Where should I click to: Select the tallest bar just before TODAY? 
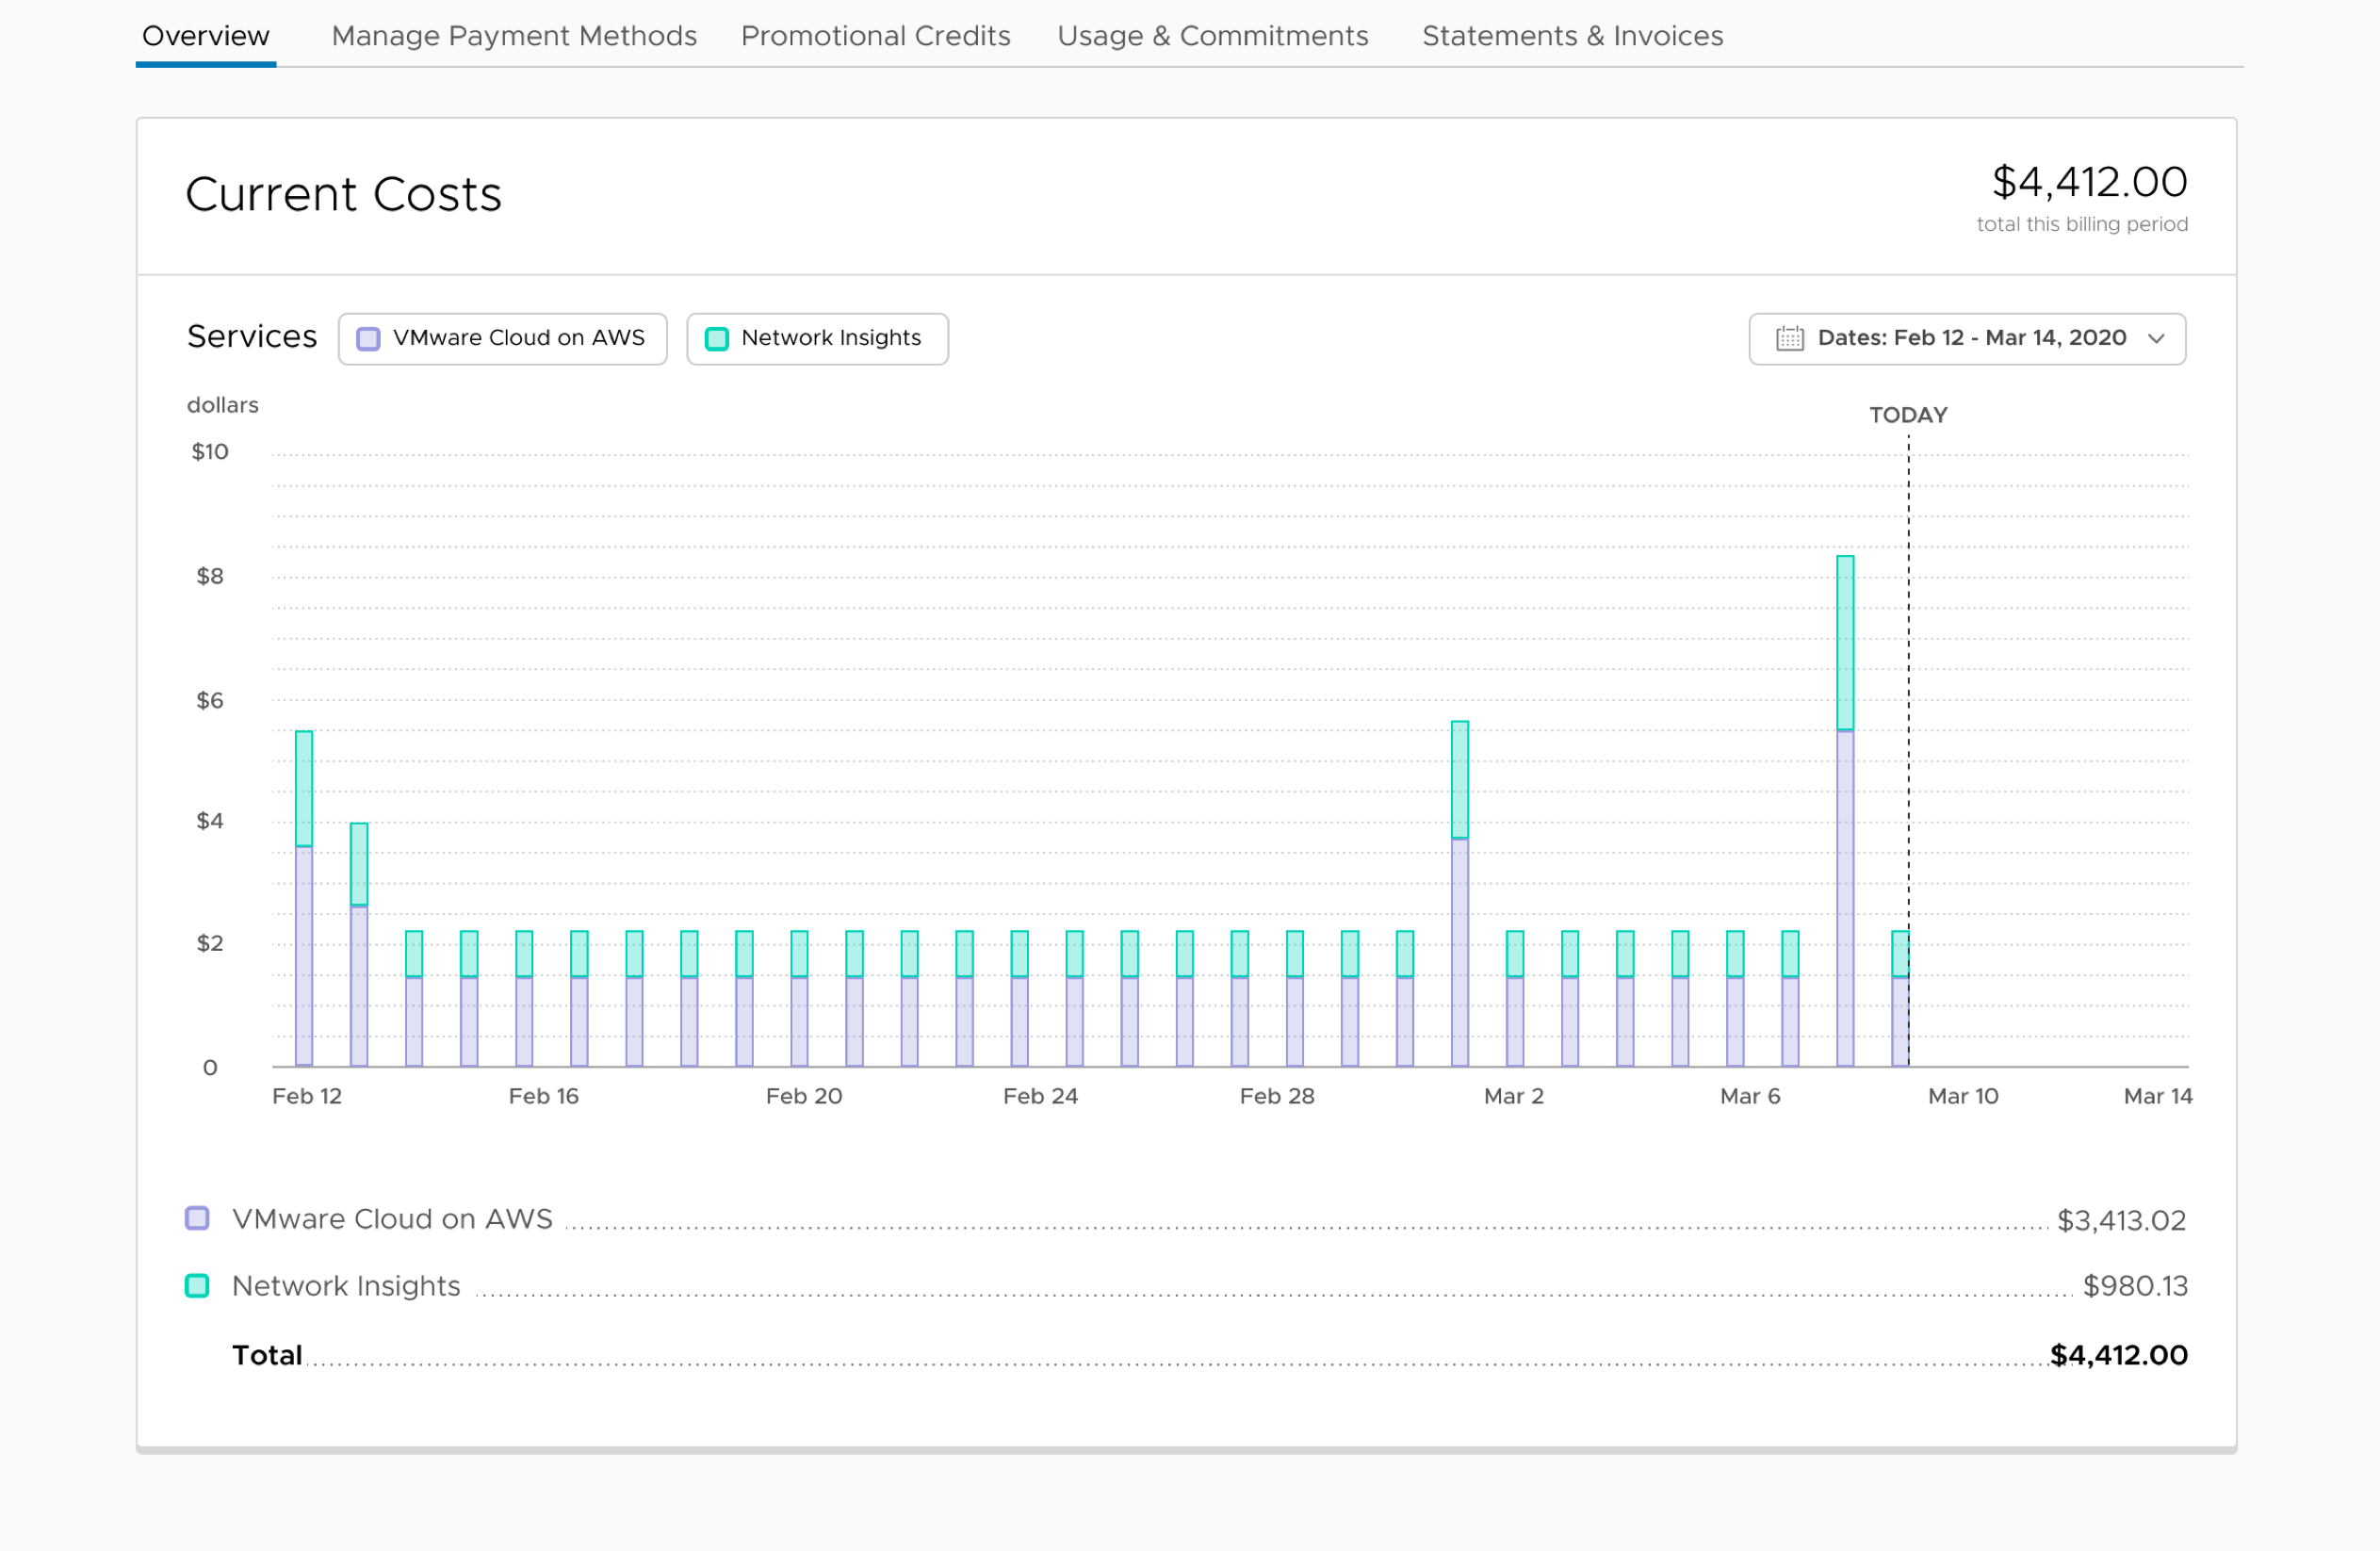[1845, 811]
